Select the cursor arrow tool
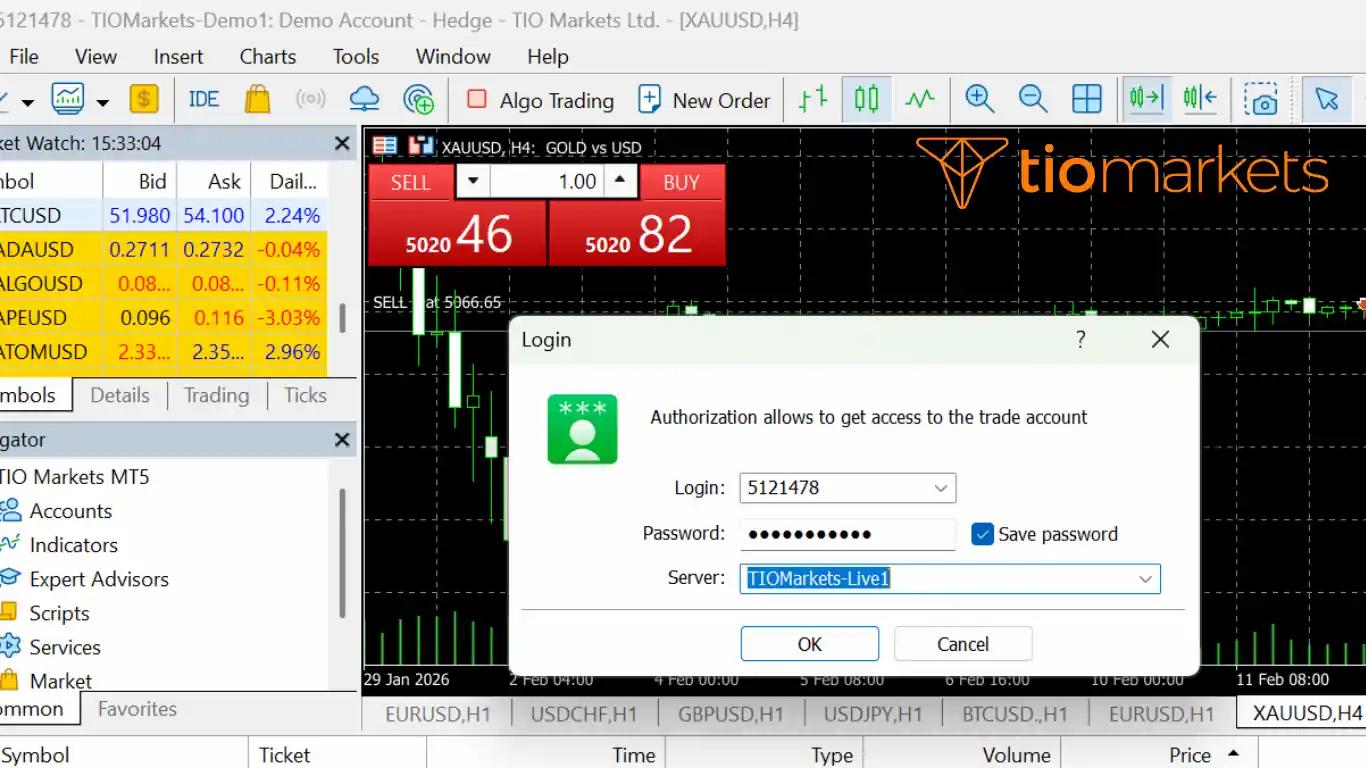Viewport: 1366px width, 768px height. [x=1327, y=99]
